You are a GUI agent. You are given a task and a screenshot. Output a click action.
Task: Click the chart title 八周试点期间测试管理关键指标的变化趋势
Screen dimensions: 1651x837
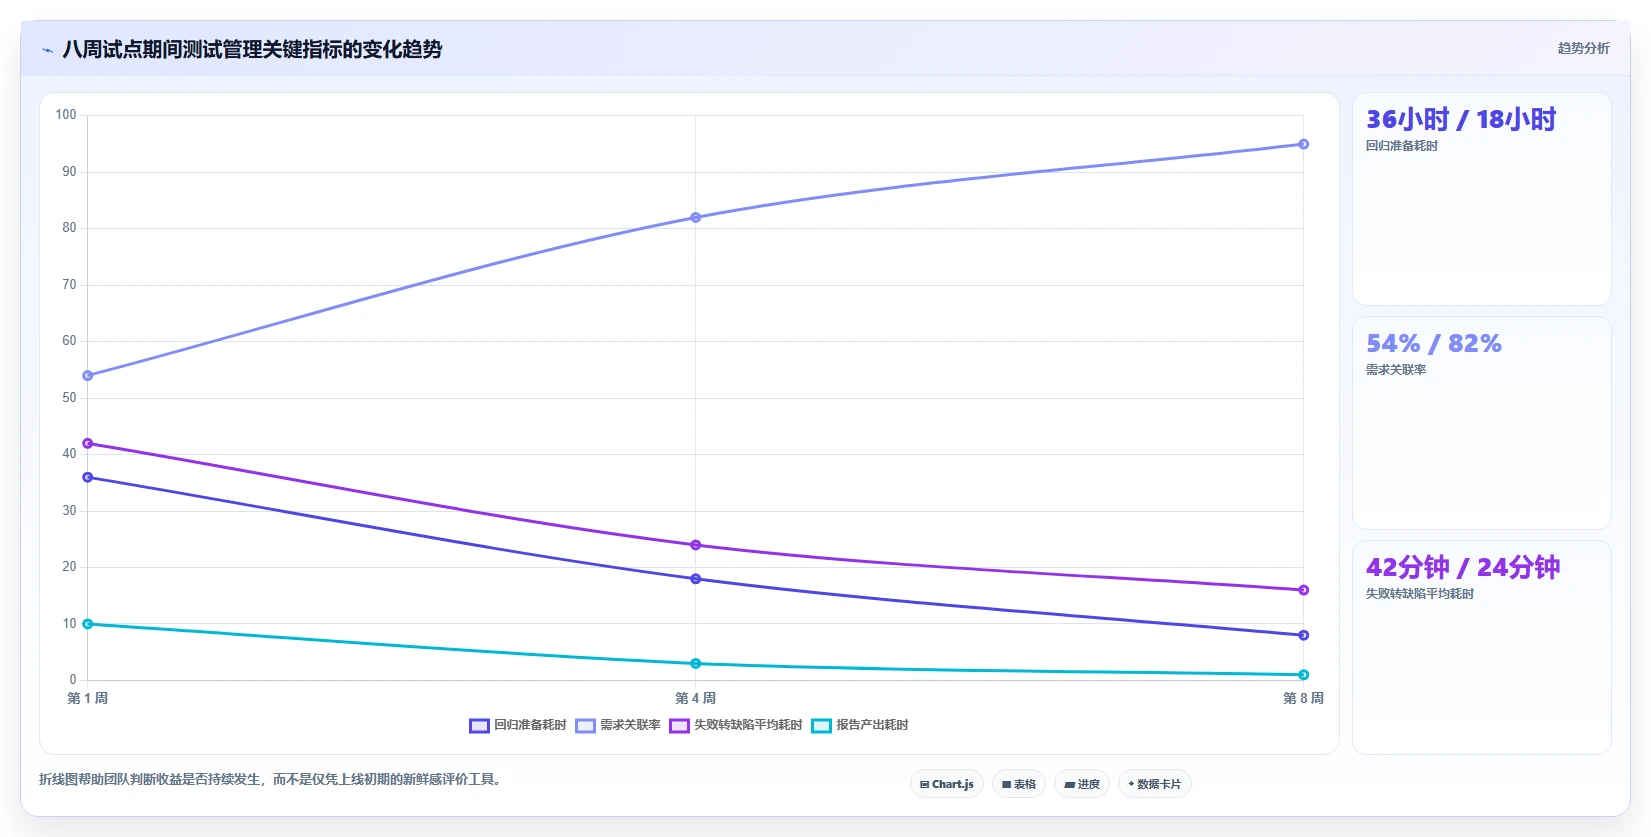tap(252, 49)
